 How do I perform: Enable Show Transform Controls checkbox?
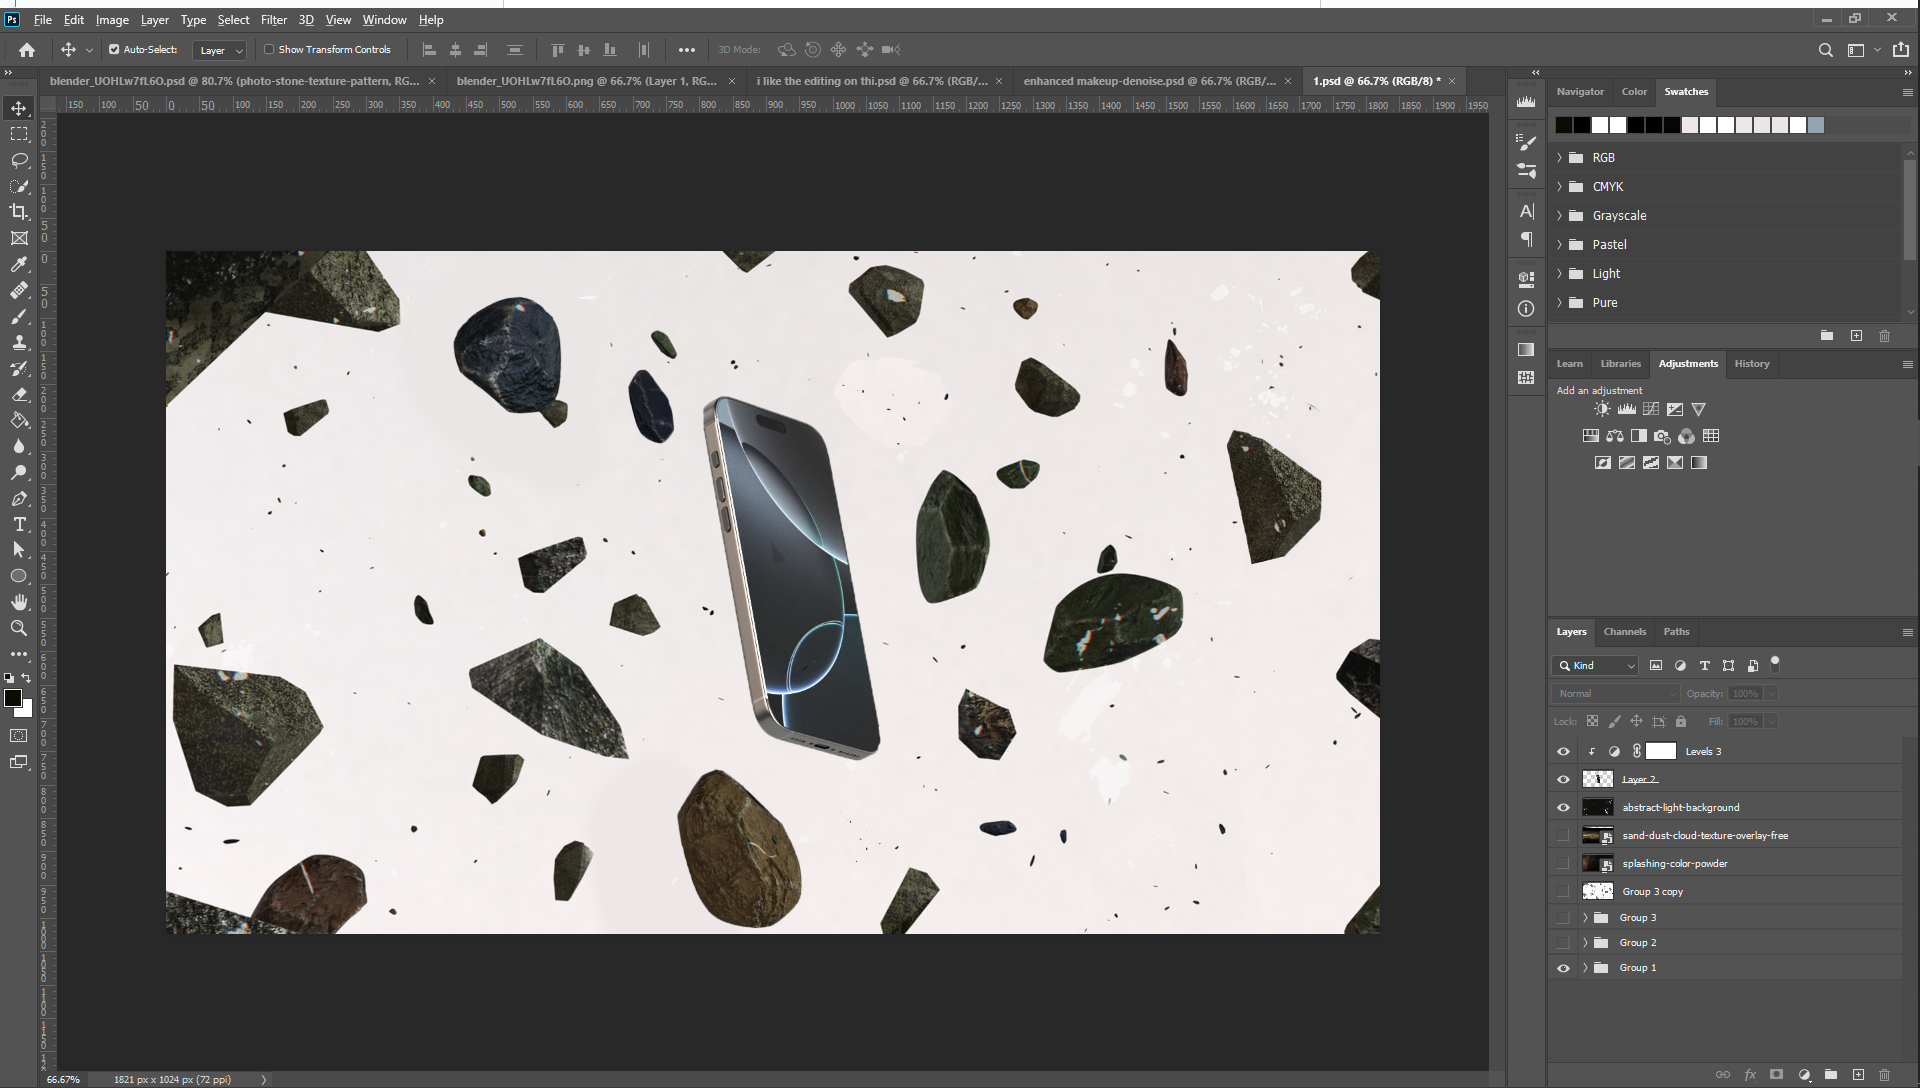[x=269, y=49]
